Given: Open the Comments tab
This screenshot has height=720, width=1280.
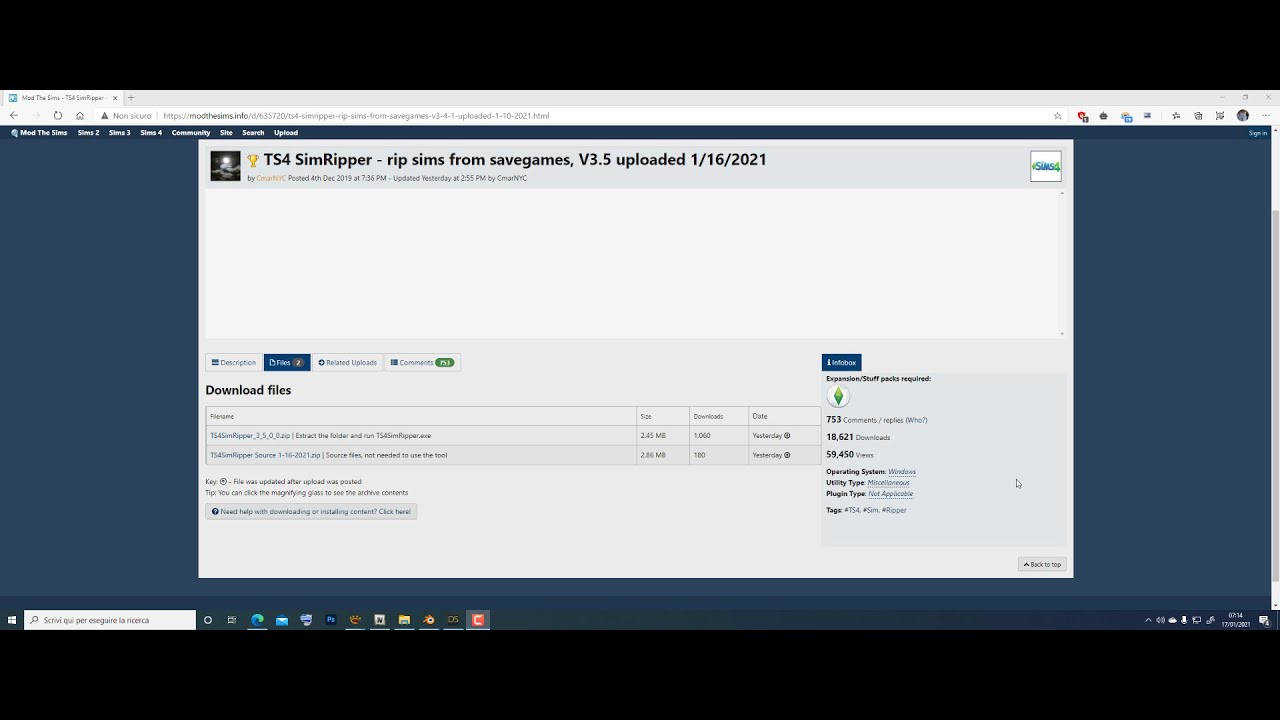Looking at the screenshot, I should point(422,363).
